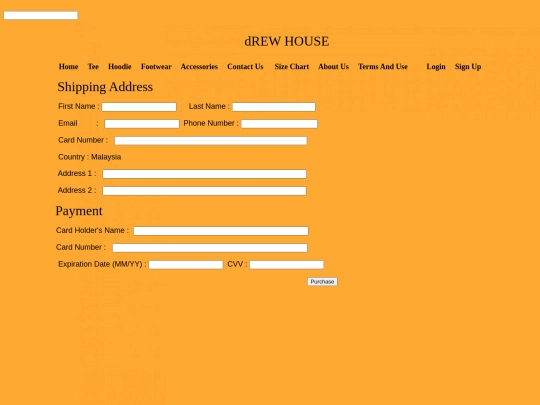Image resolution: width=540 pixels, height=405 pixels.
Task: Browse the Footwear section
Action: 156,66
